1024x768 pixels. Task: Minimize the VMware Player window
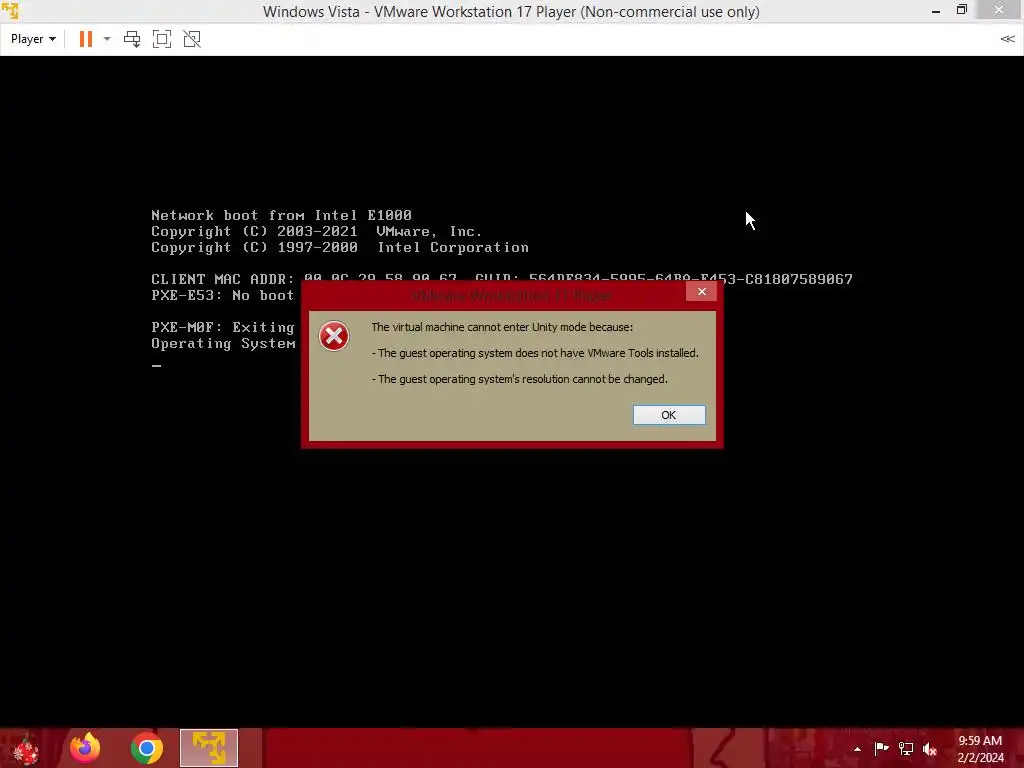(x=936, y=10)
